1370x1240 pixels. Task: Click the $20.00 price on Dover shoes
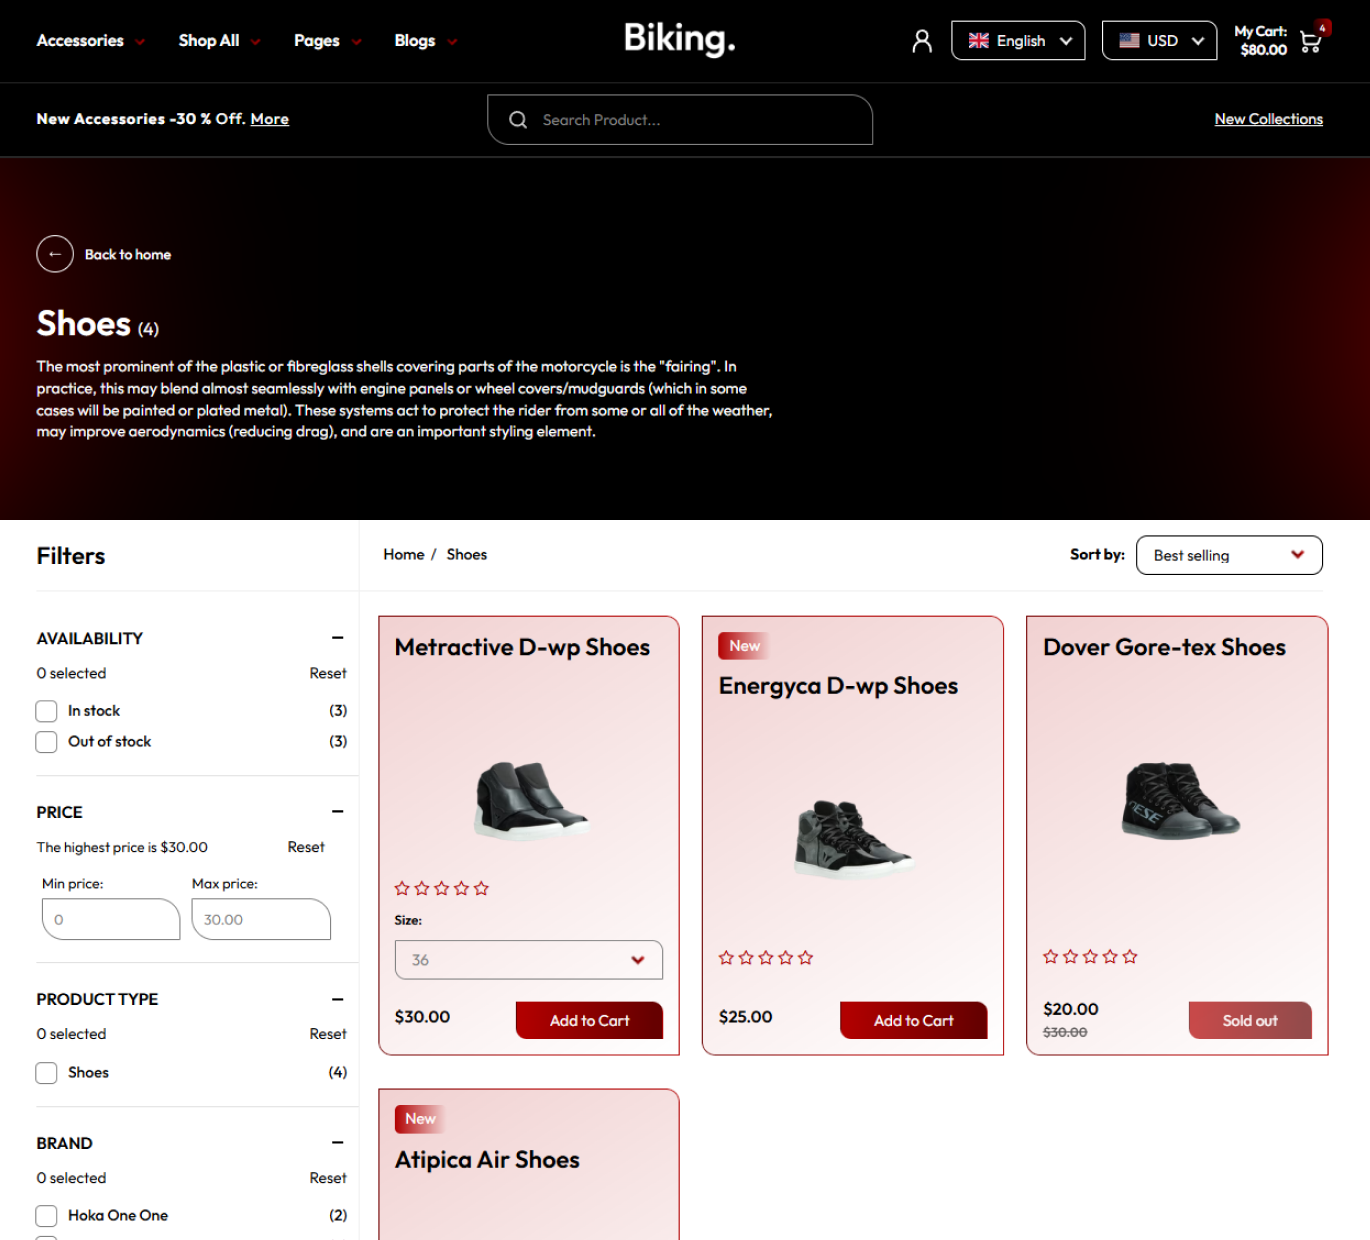pyautogui.click(x=1071, y=1009)
